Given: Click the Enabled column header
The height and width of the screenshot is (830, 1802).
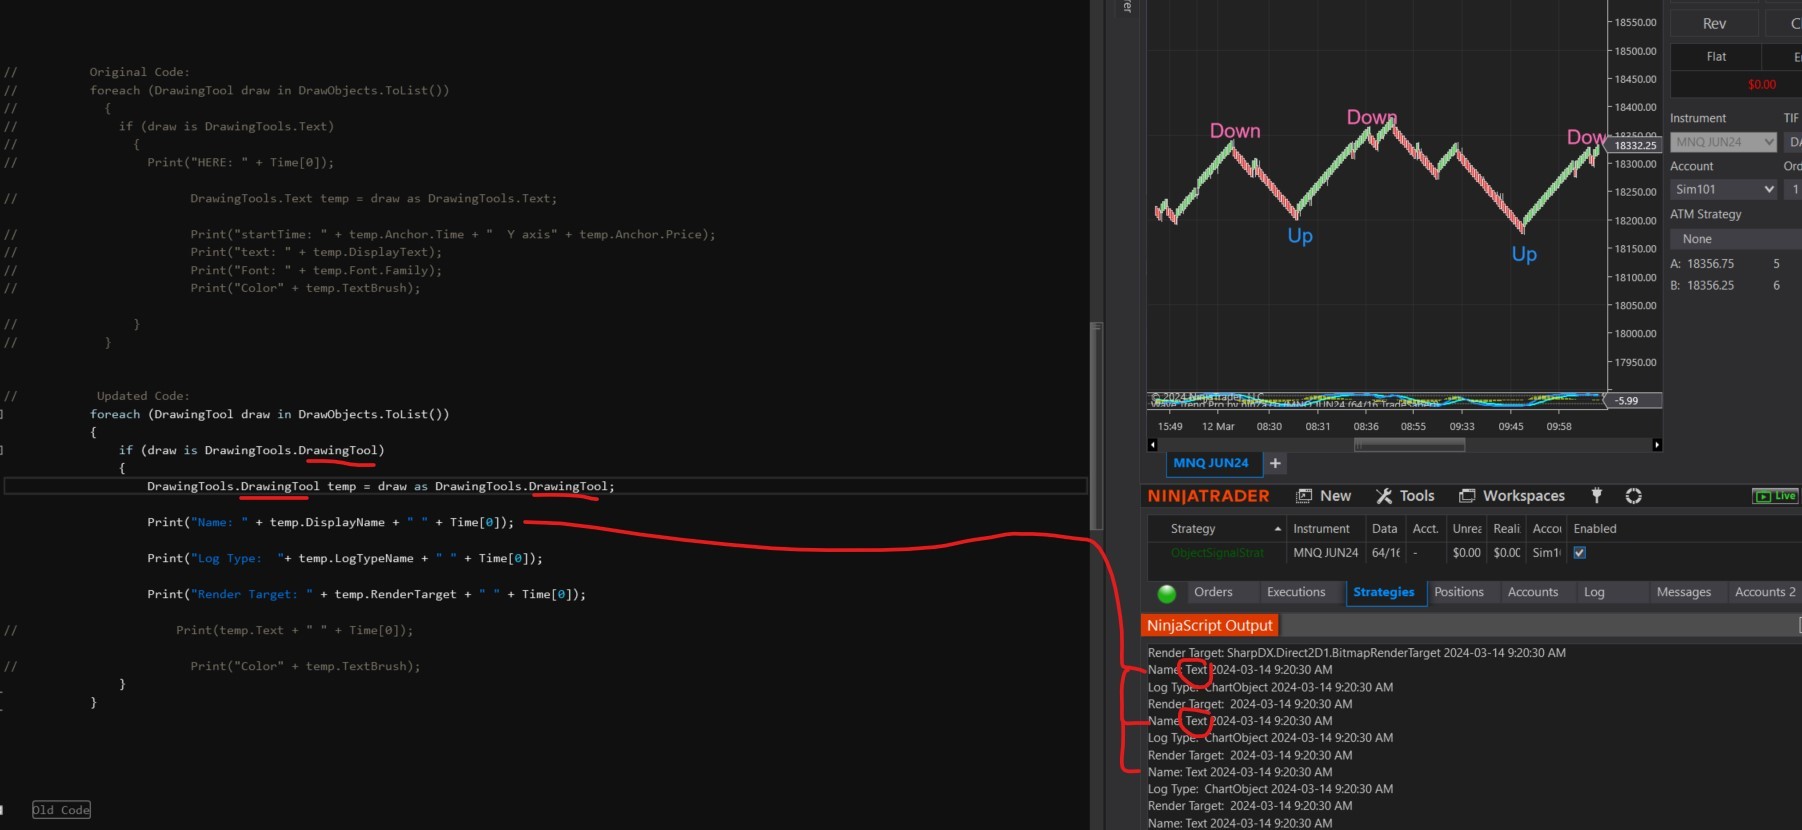Looking at the screenshot, I should point(1595,529).
